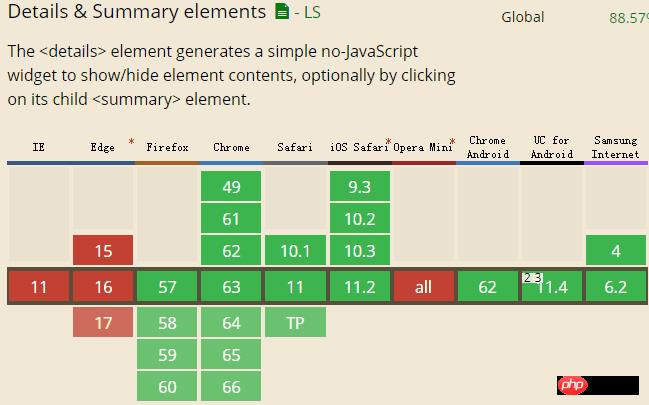Click the Samsung Internet column header
649x405 pixels.
[615, 148]
